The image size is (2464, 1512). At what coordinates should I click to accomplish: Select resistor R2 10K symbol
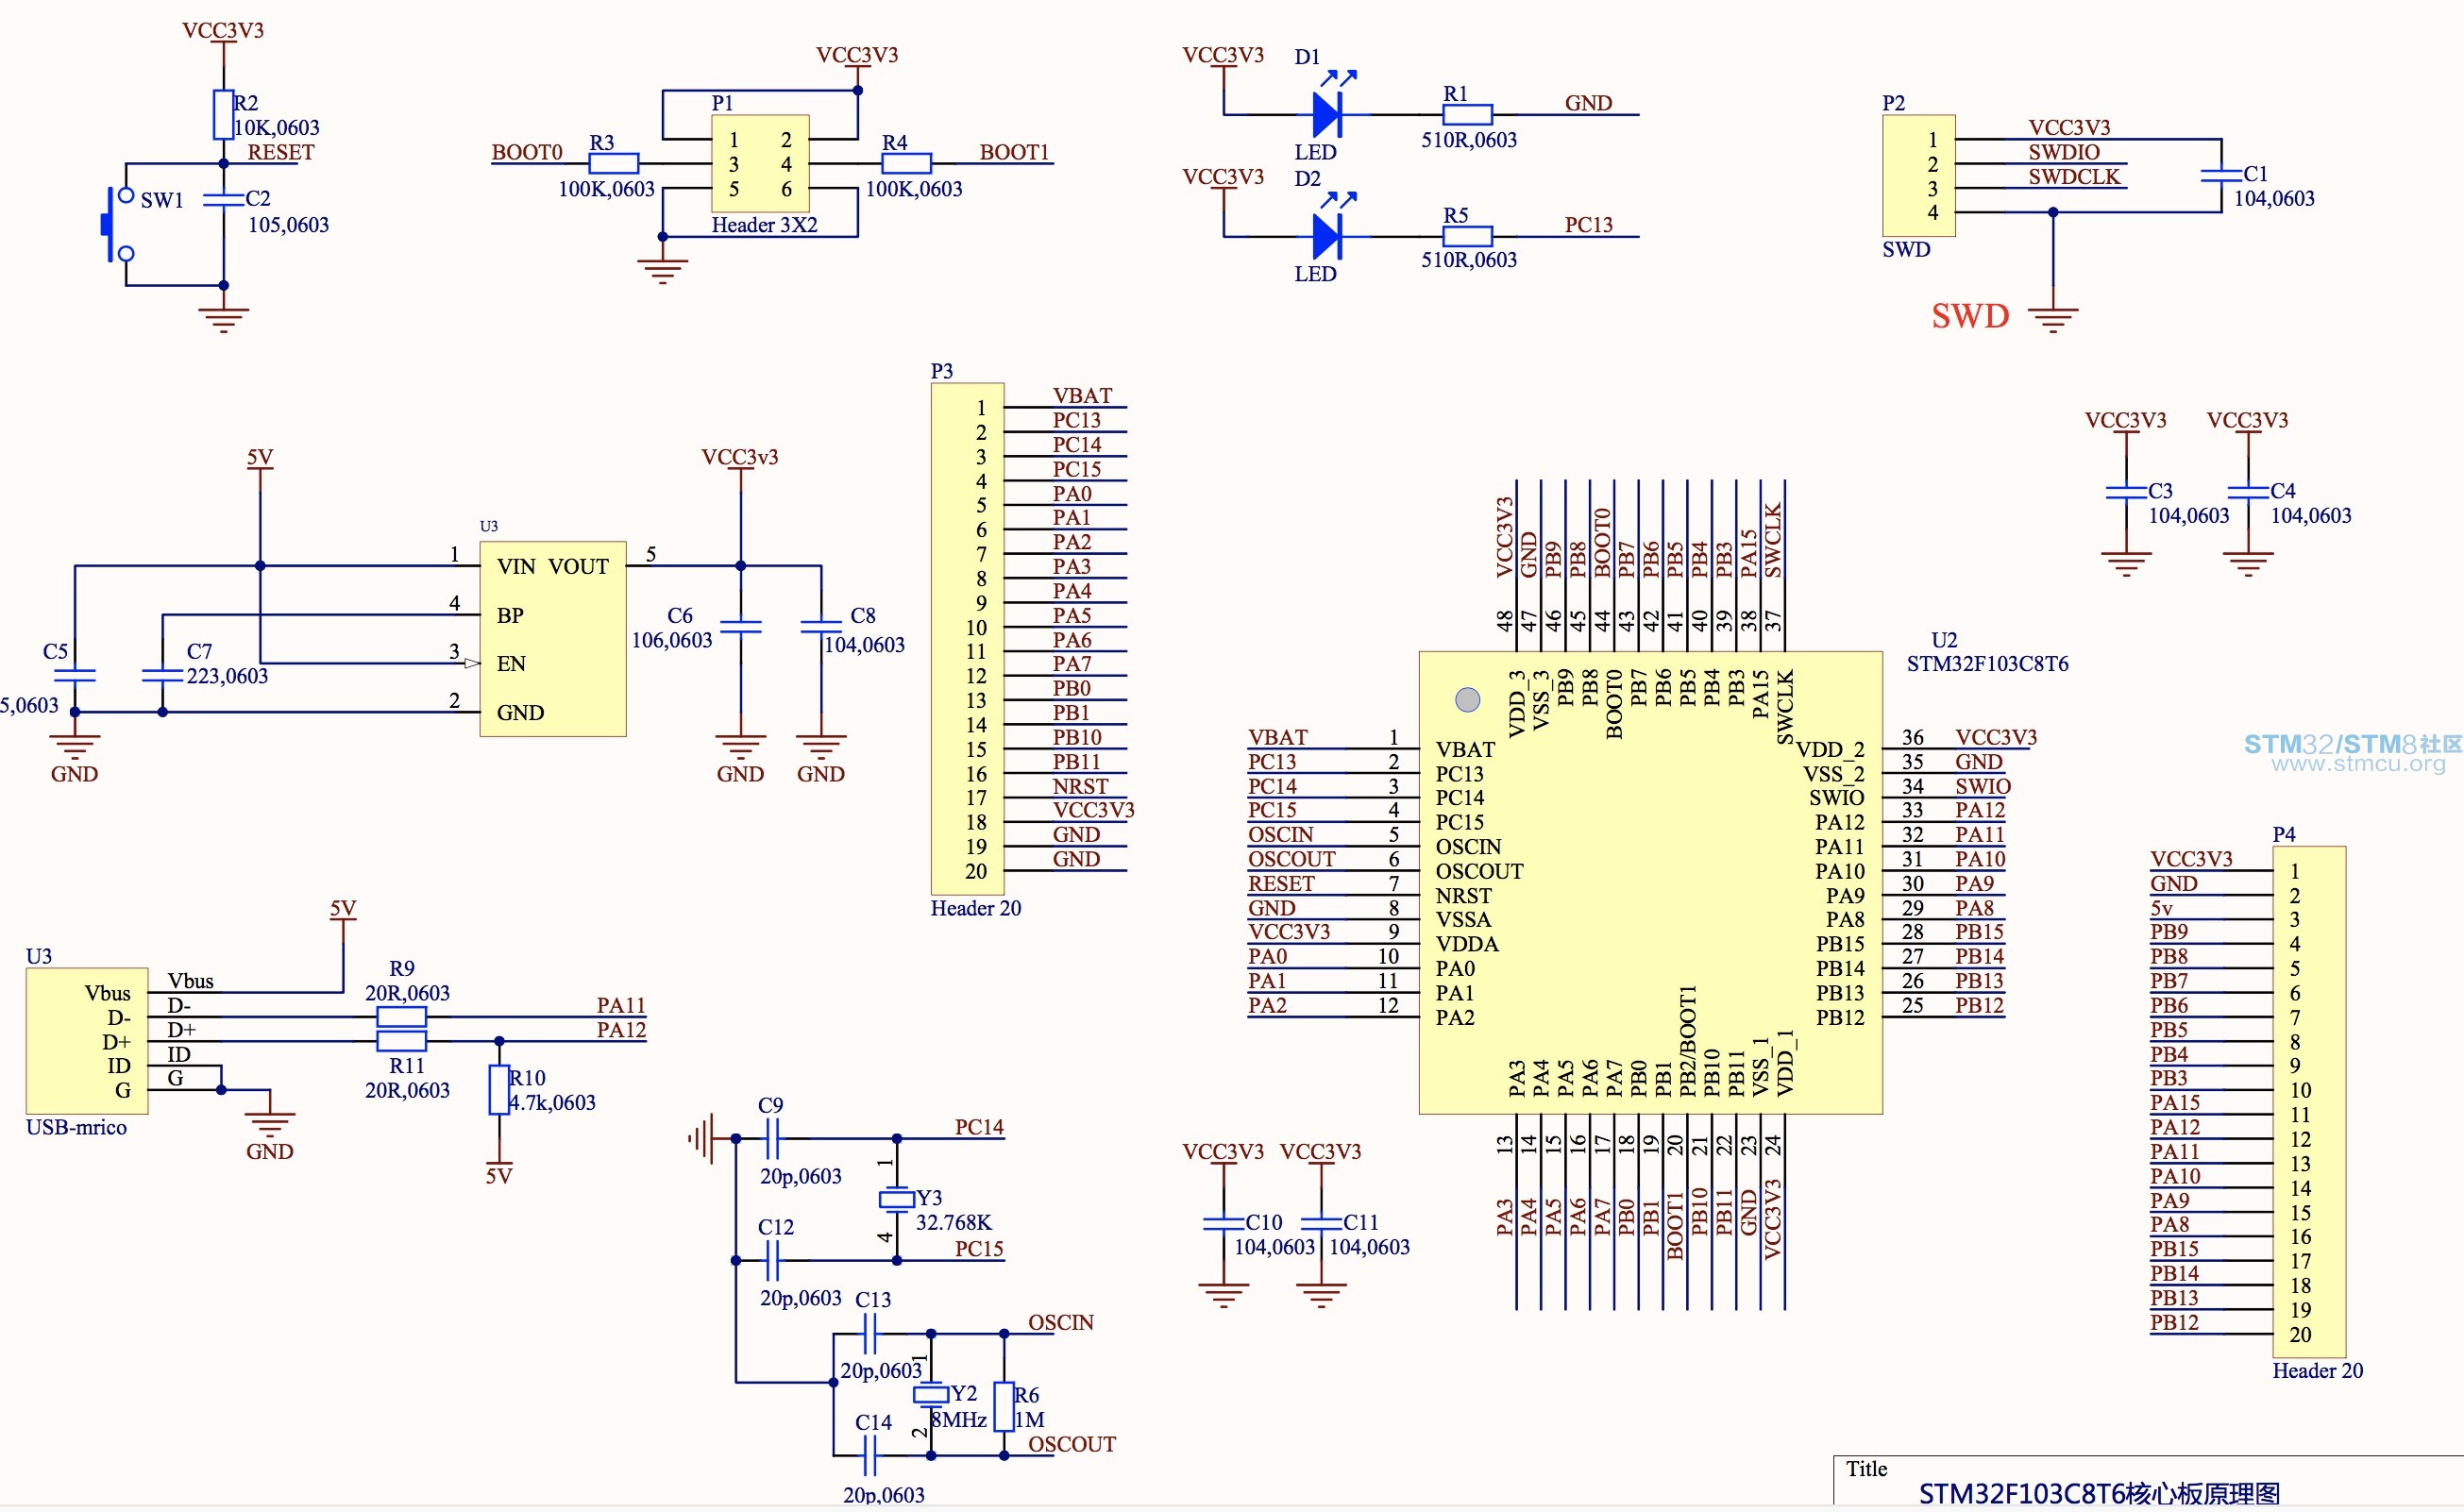pos(223,114)
